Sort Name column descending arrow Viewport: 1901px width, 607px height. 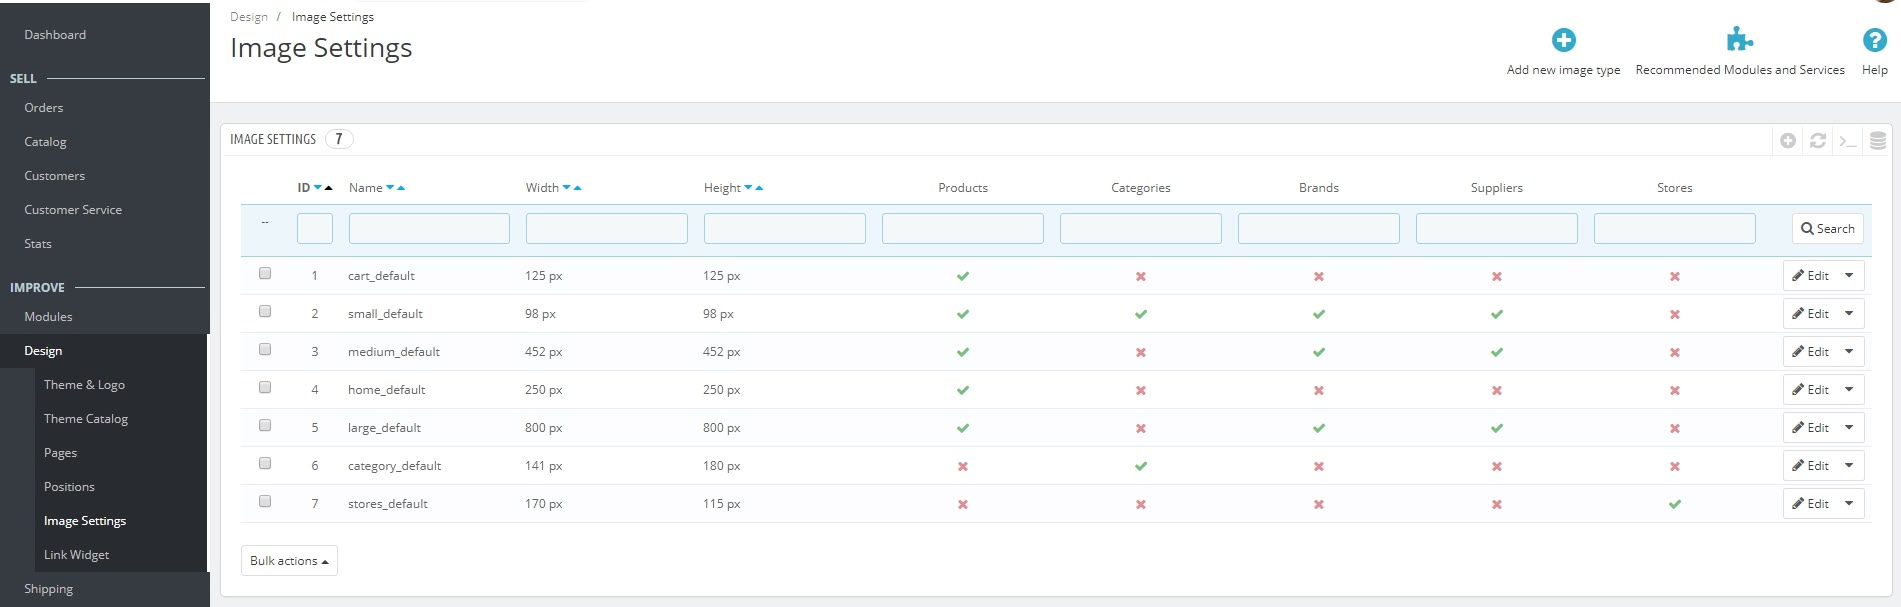pos(390,188)
